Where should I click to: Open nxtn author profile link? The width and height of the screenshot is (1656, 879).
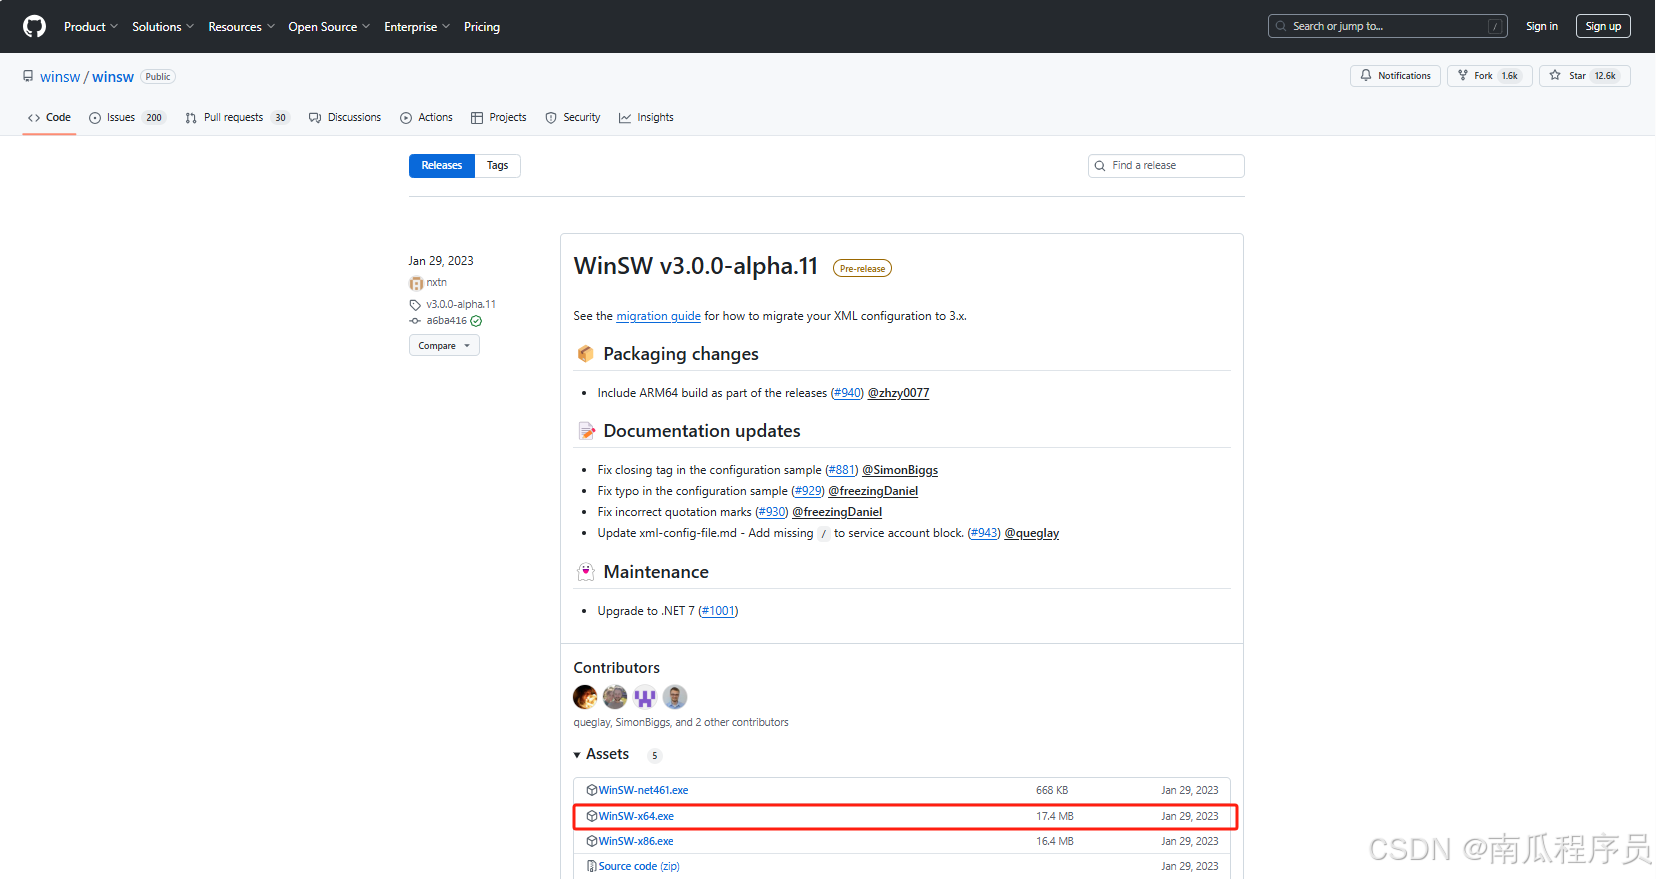click(436, 283)
